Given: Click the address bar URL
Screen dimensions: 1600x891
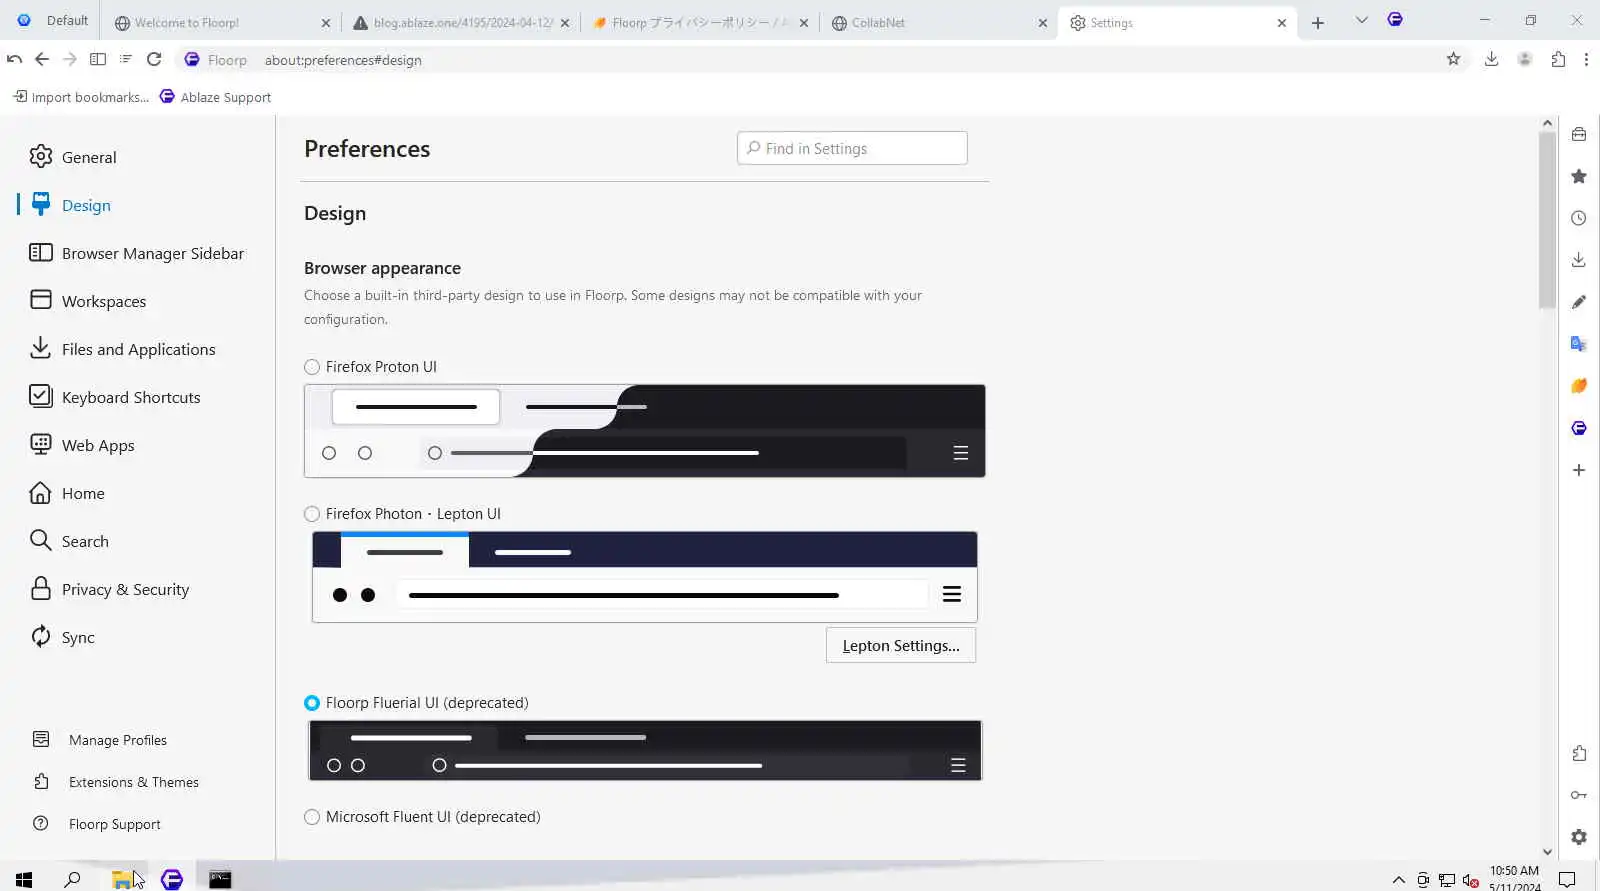Looking at the screenshot, I should (x=343, y=60).
